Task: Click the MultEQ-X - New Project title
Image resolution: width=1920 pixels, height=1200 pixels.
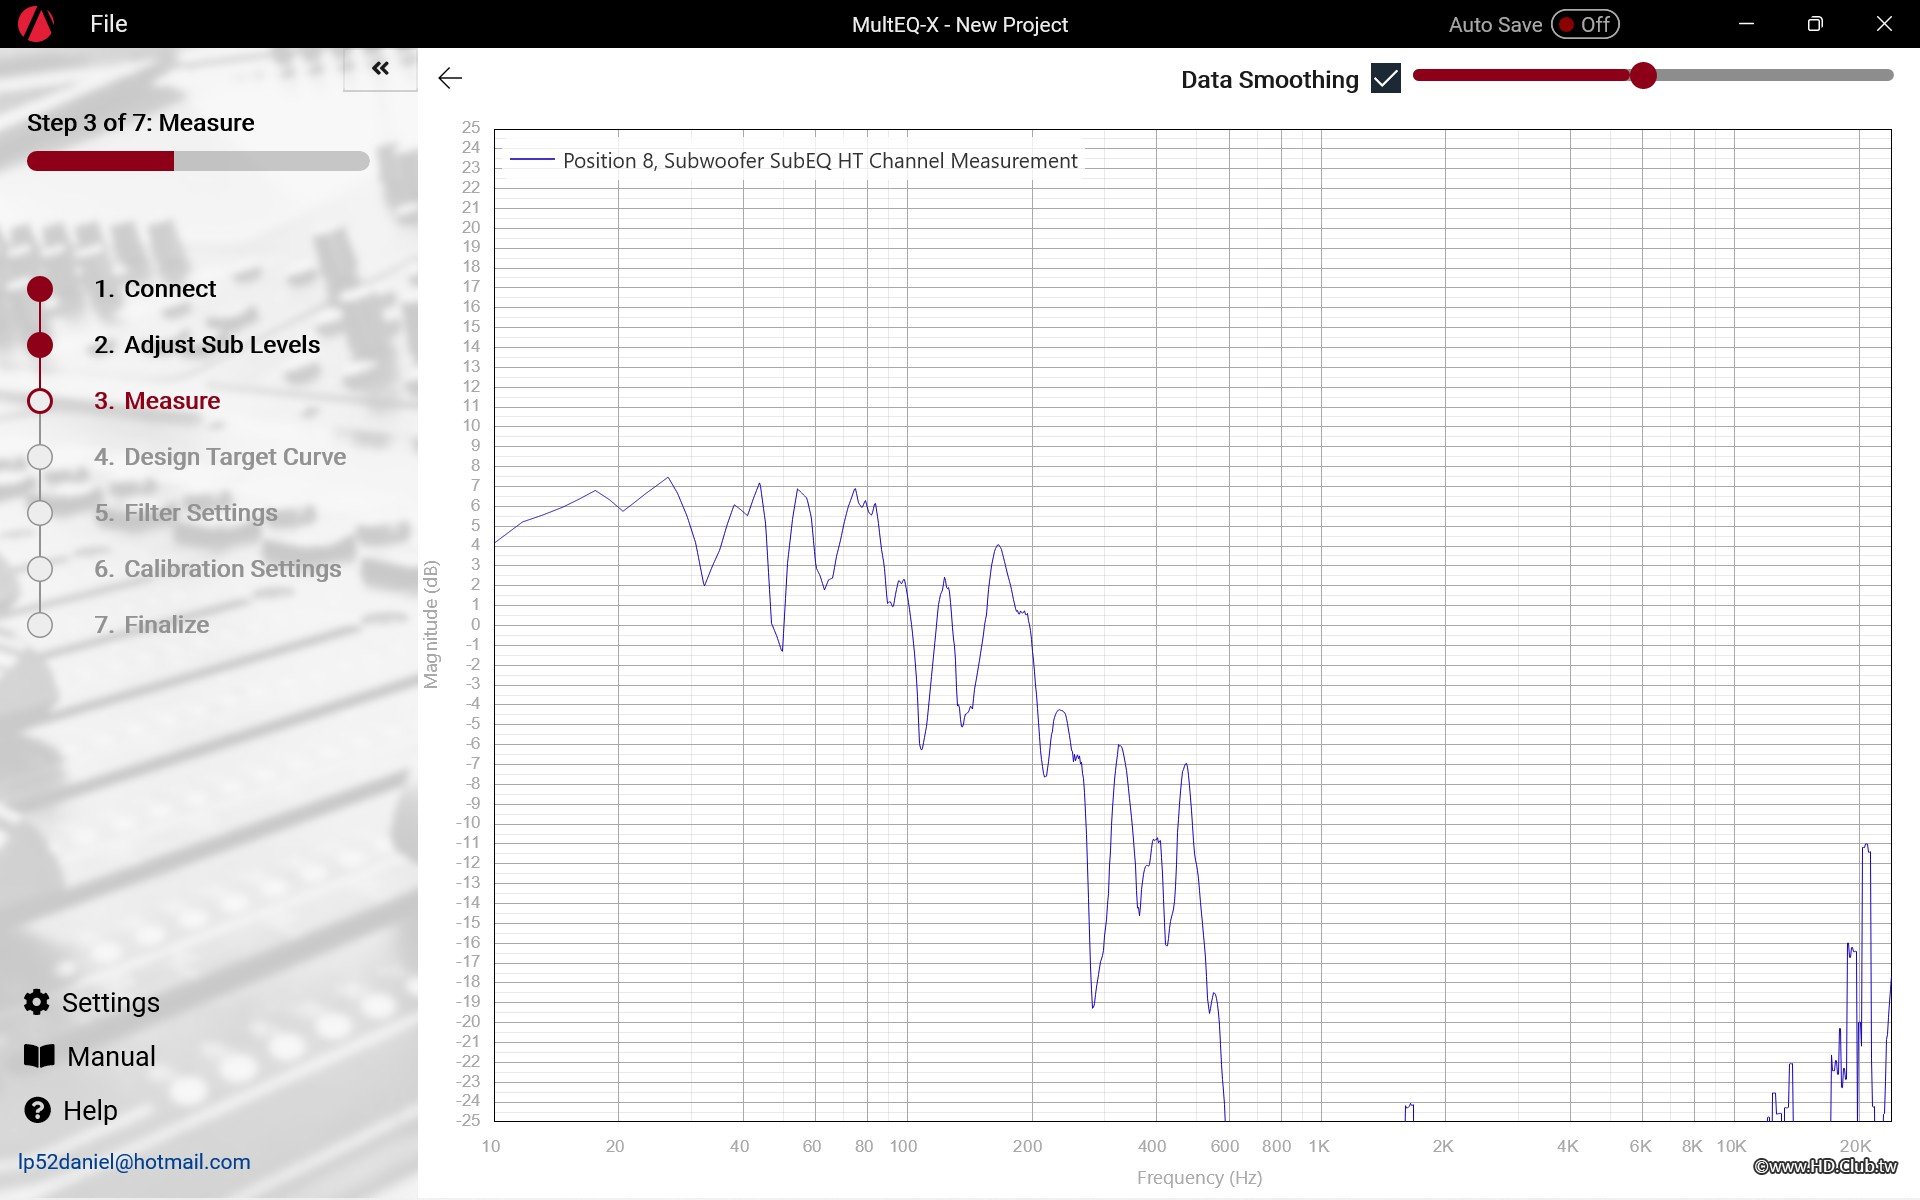Action: tap(960, 24)
